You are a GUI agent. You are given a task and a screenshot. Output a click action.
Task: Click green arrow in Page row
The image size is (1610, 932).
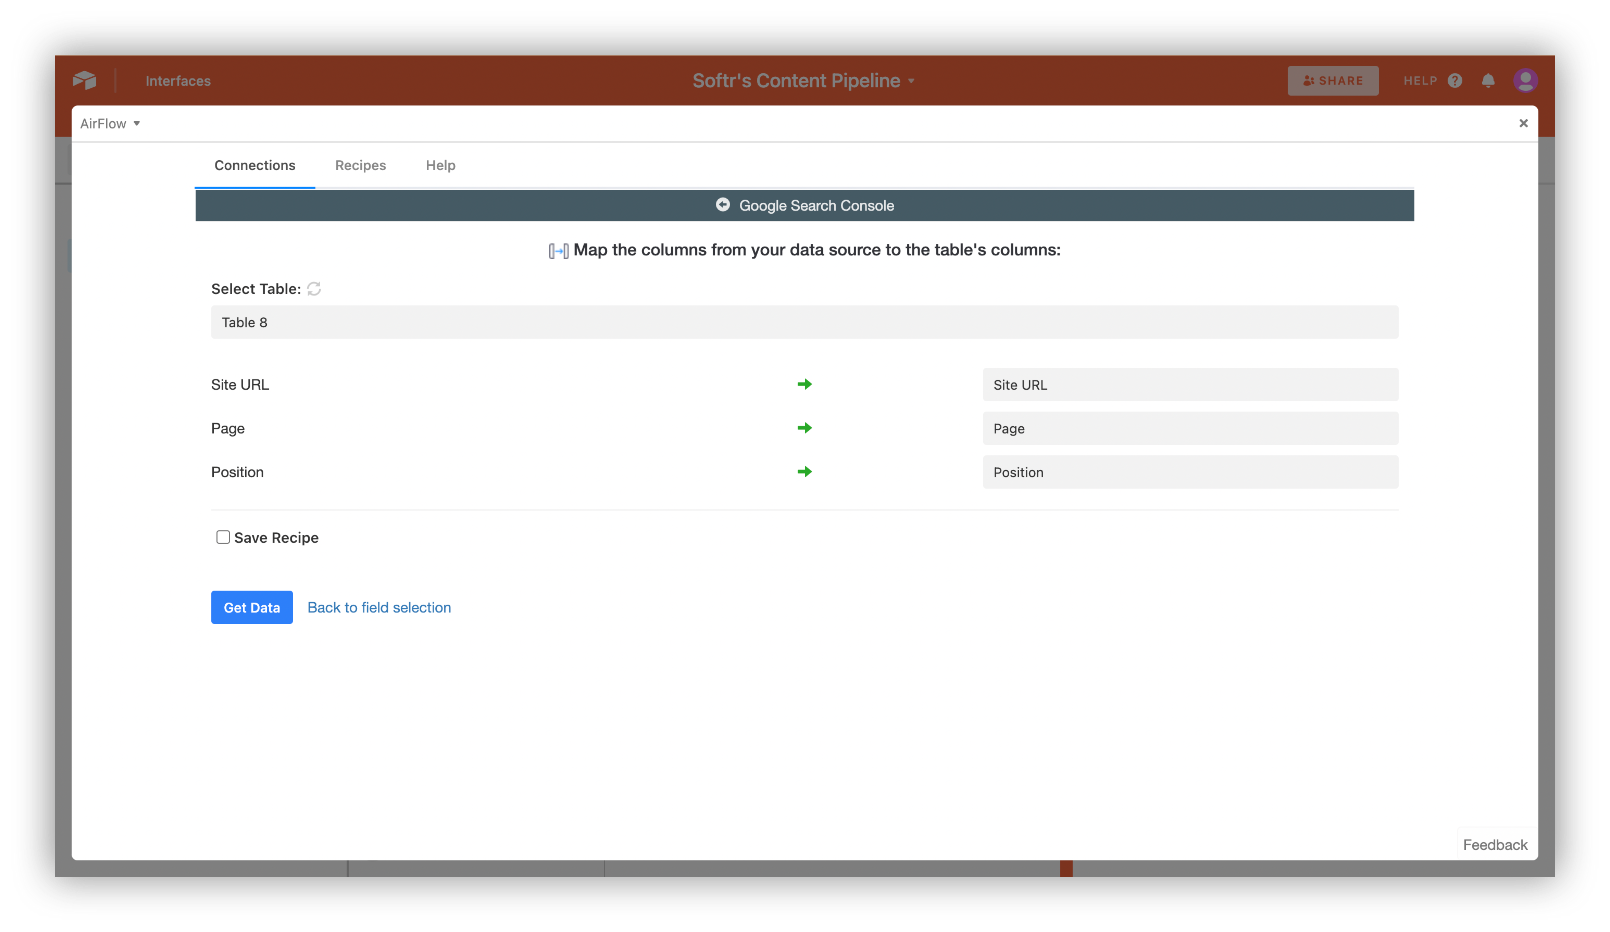coord(804,428)
